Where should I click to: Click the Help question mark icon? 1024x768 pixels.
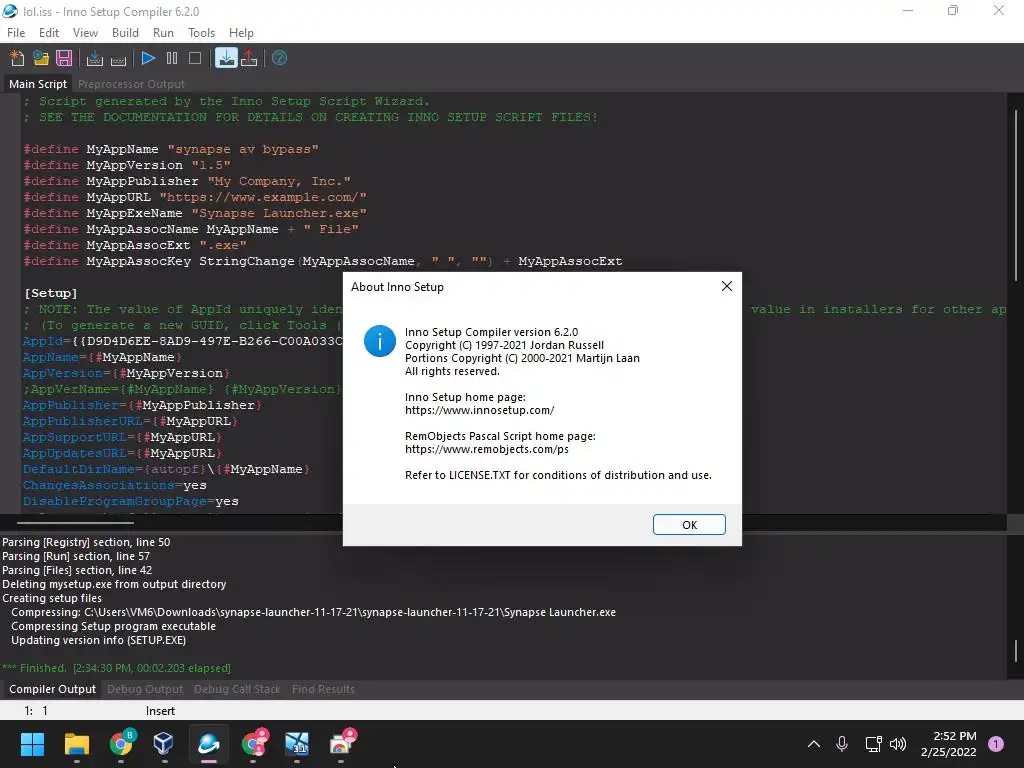click(280, 58)
